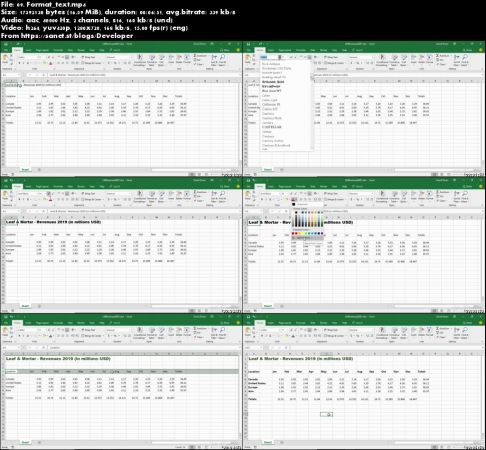Image resolution: width=486 pixels, height=450 pixels.
Task: Click Sort & Filter in the bottom-right frame
Action: 457,333
